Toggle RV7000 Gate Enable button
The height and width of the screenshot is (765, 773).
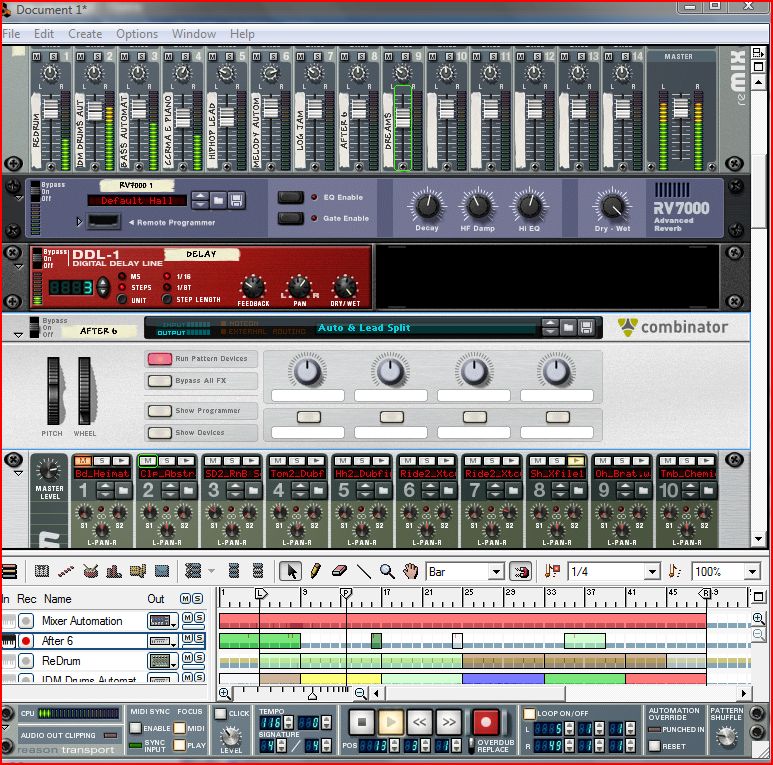point(290,218)
